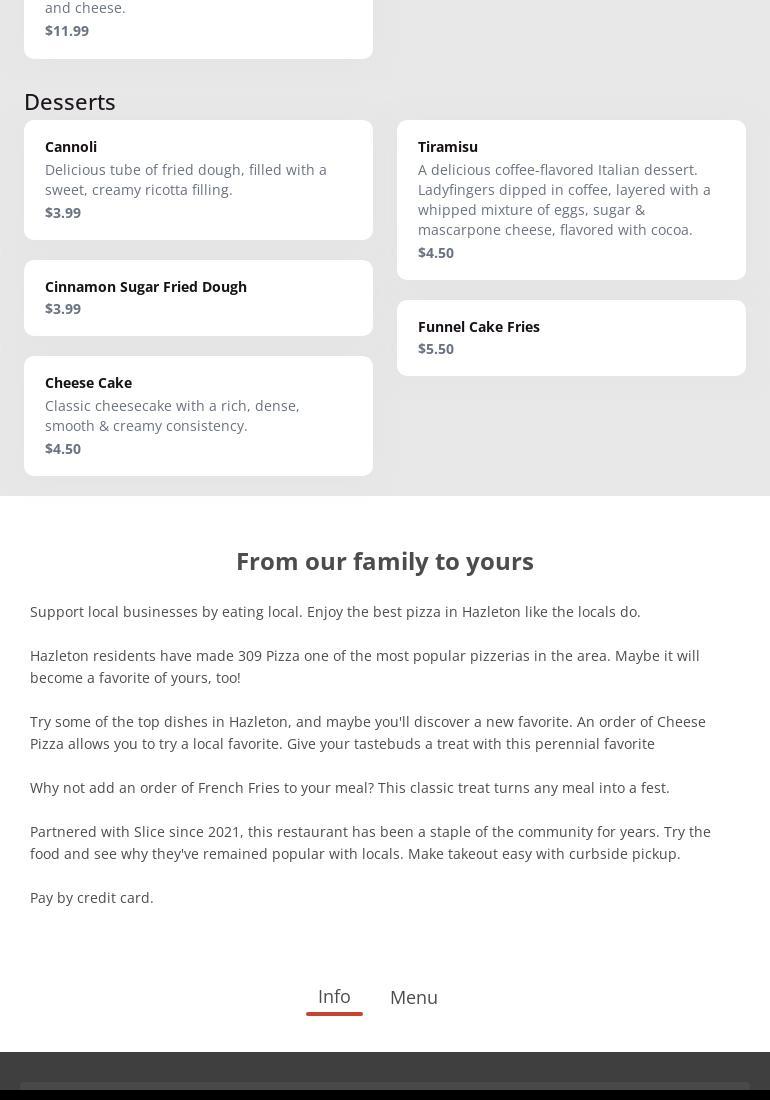This screenshot has width=770, height=1100.
Task: Click the Tiramisu description paragraph
Action: click(564, 200)
